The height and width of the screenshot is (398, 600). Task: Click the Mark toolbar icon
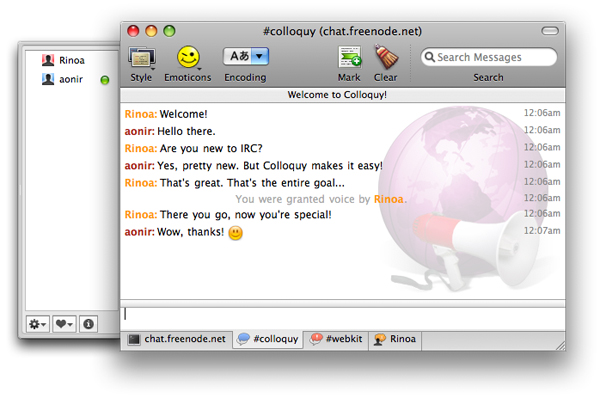tap(350, 57)
